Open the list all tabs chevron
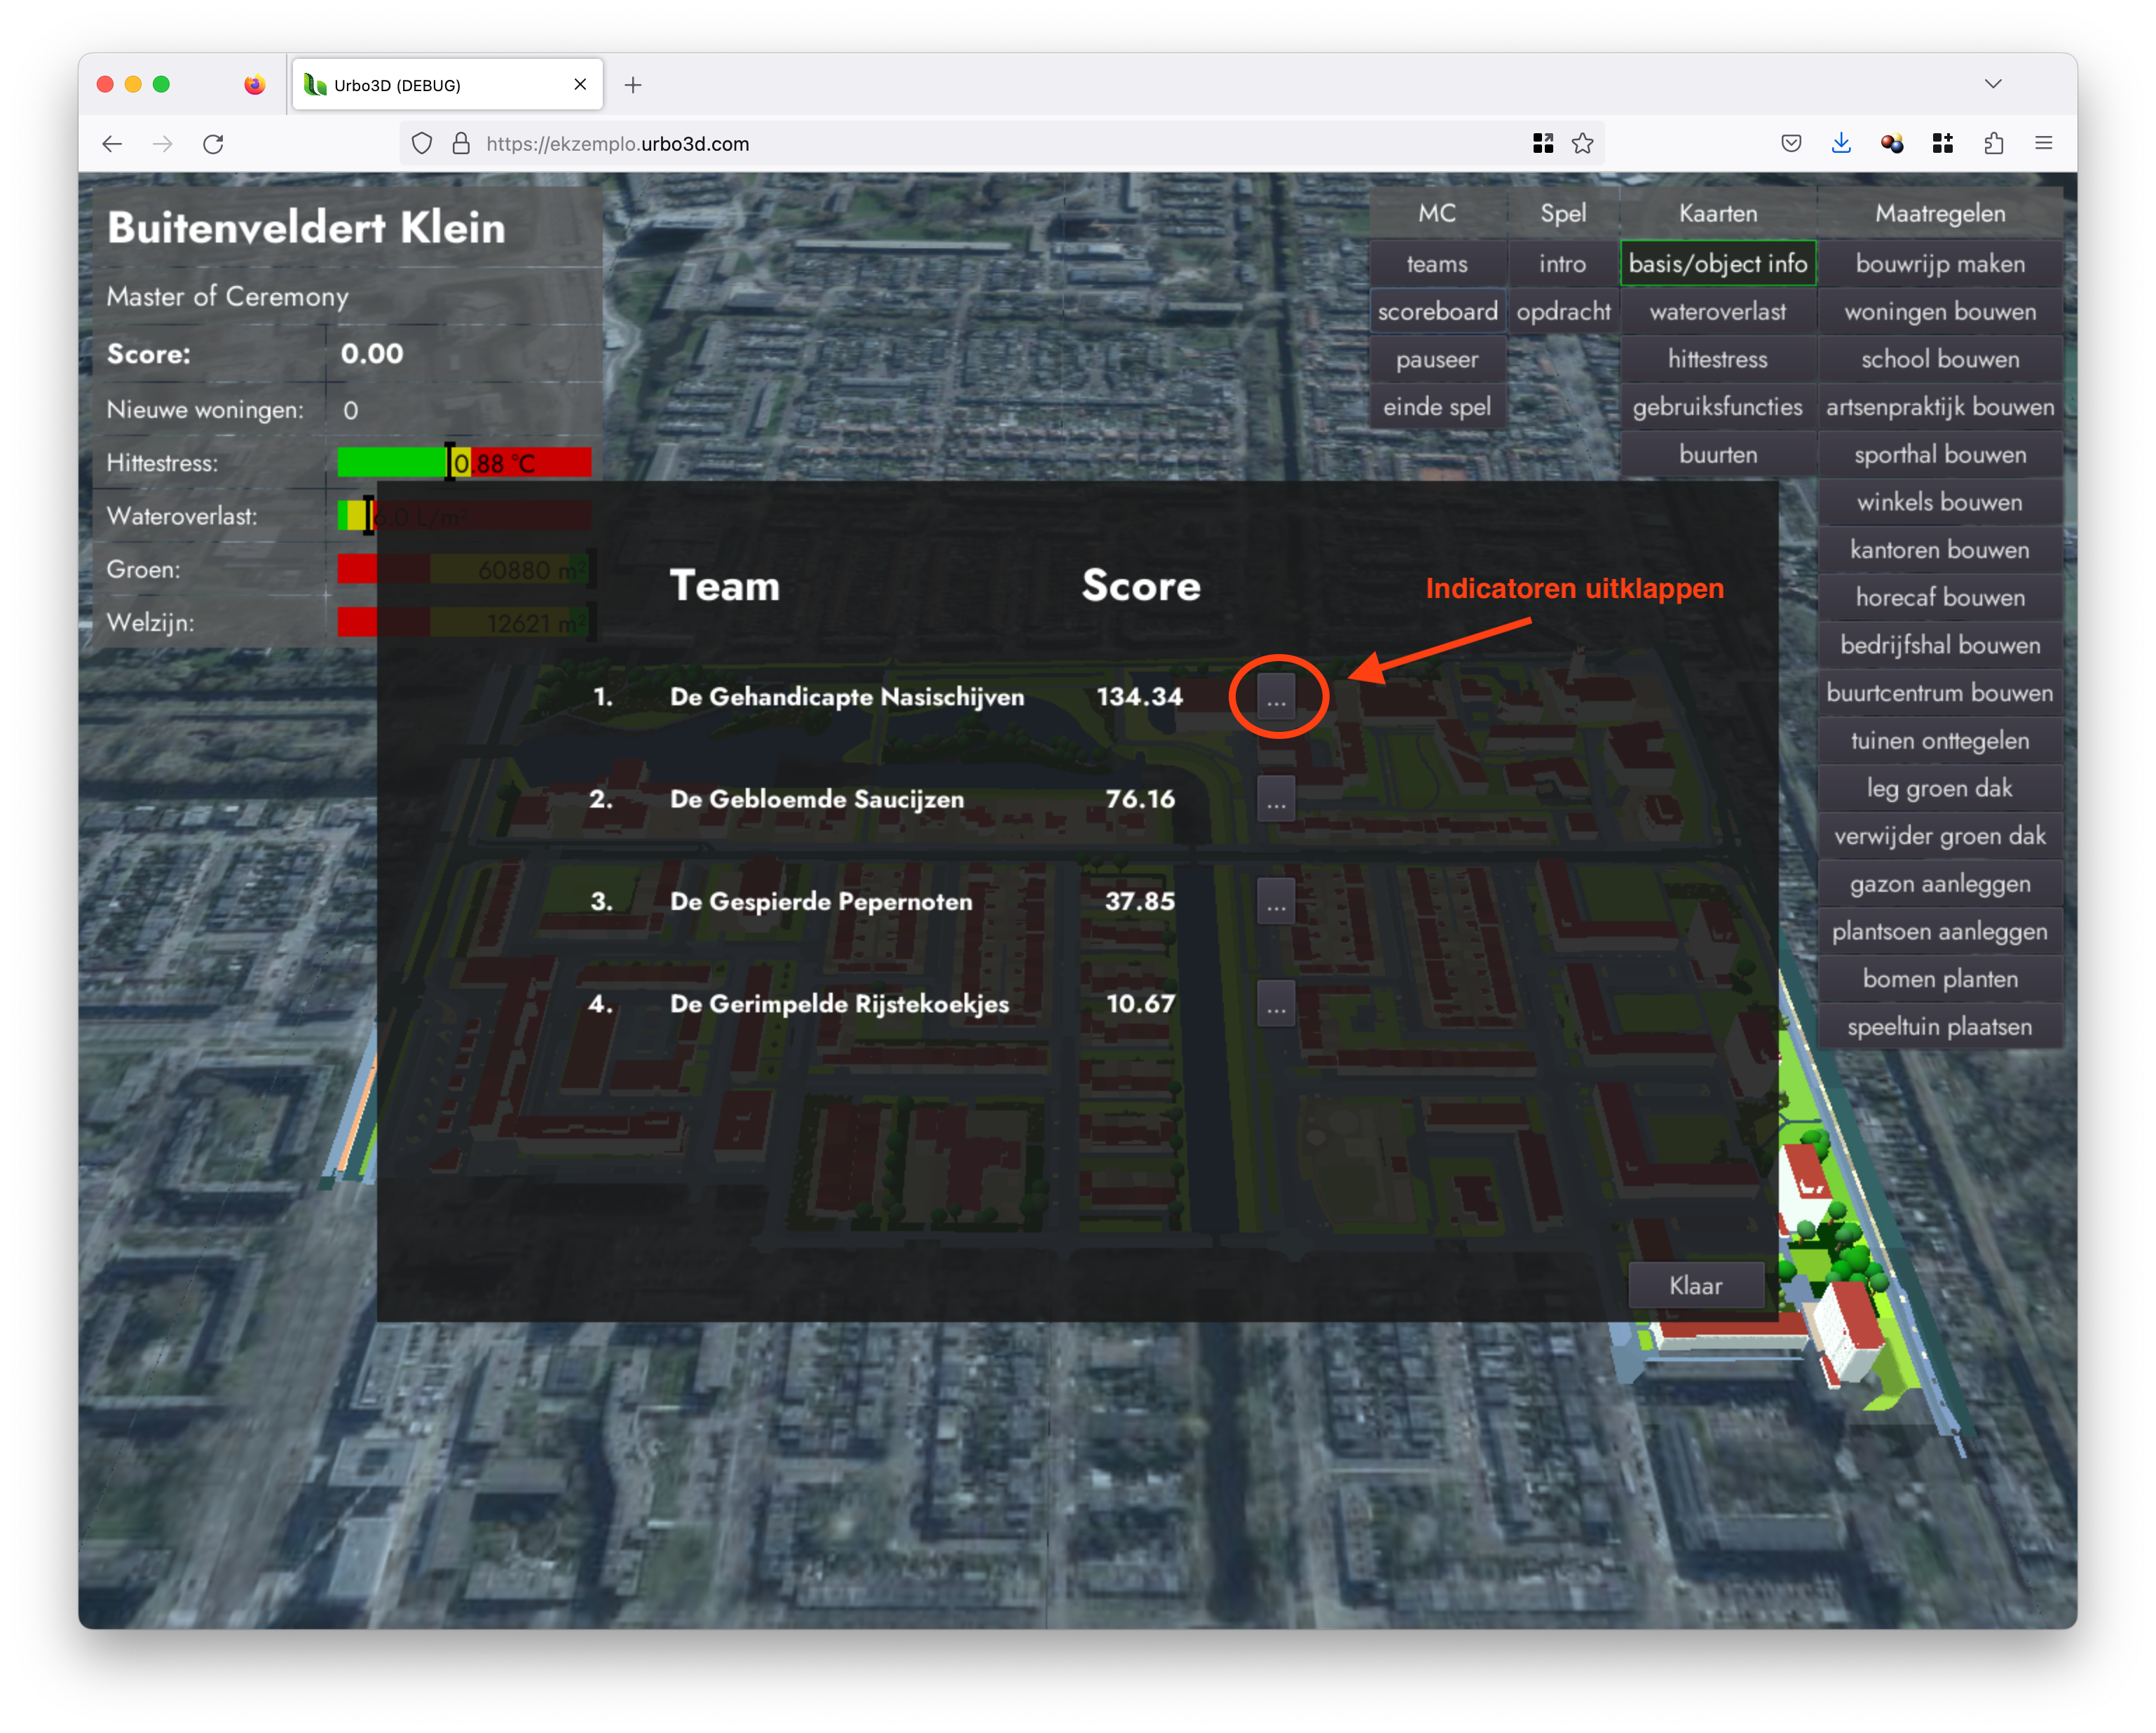This screenshot has width=2156, height=1733. click(1993, 84)
